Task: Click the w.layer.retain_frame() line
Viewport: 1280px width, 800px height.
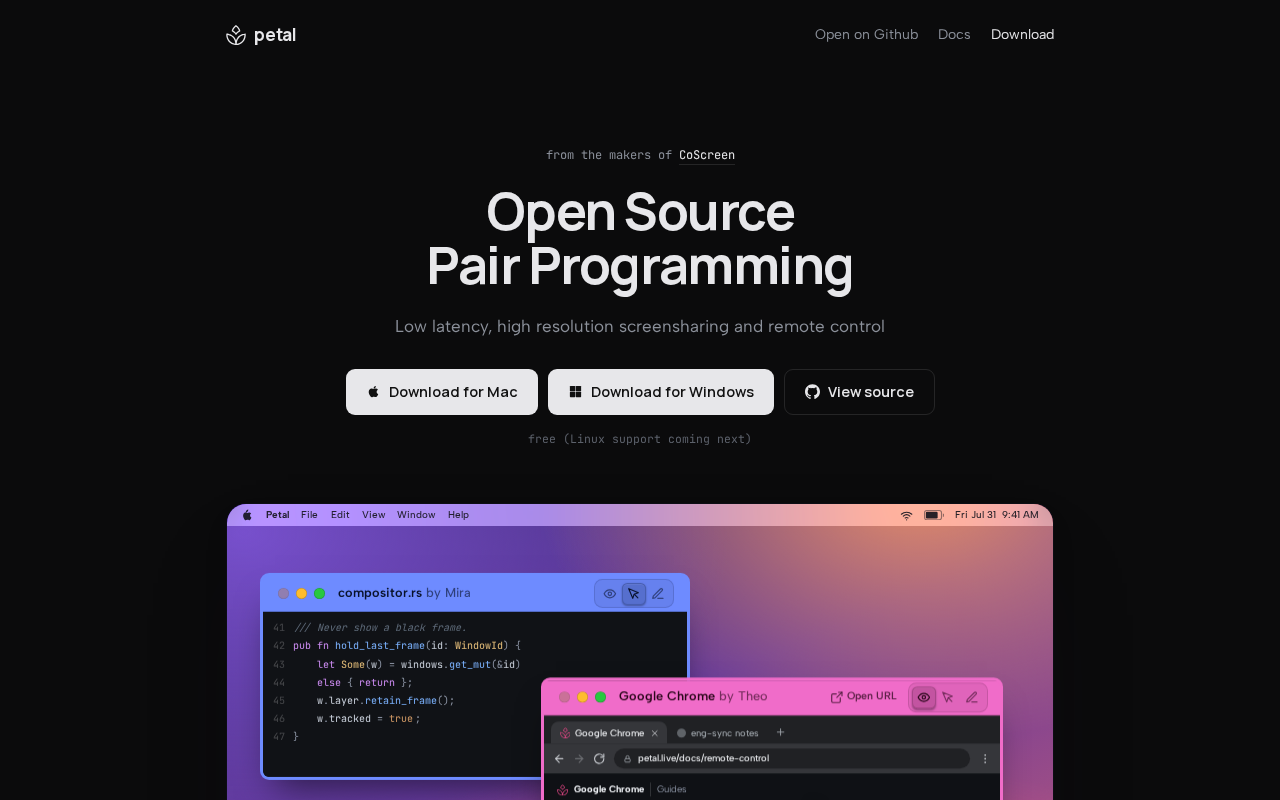Action: pyautogui.click(x=386, y=700)
